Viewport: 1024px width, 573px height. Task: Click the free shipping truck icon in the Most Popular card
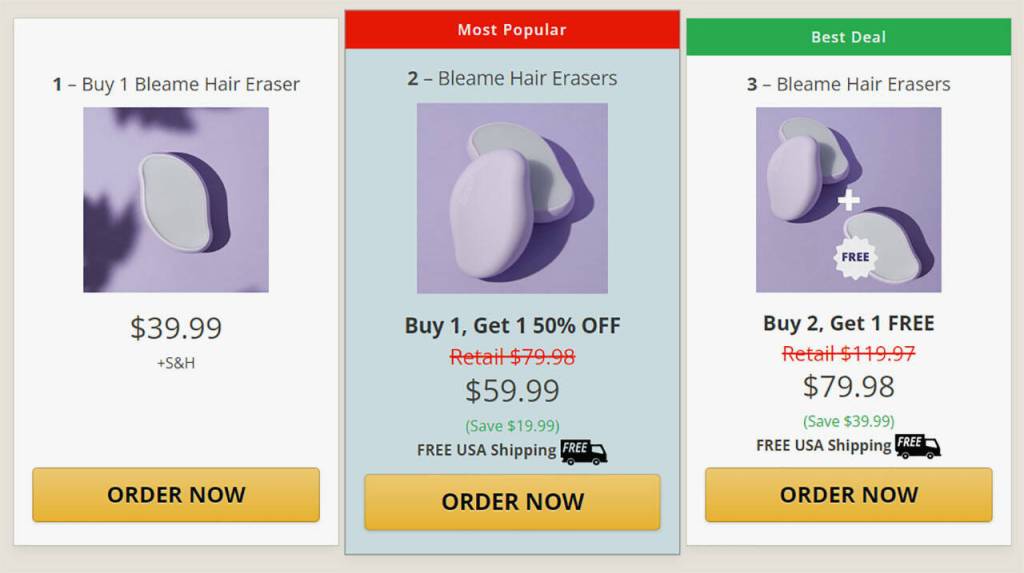pyautogui.click(x=583, y=452)
